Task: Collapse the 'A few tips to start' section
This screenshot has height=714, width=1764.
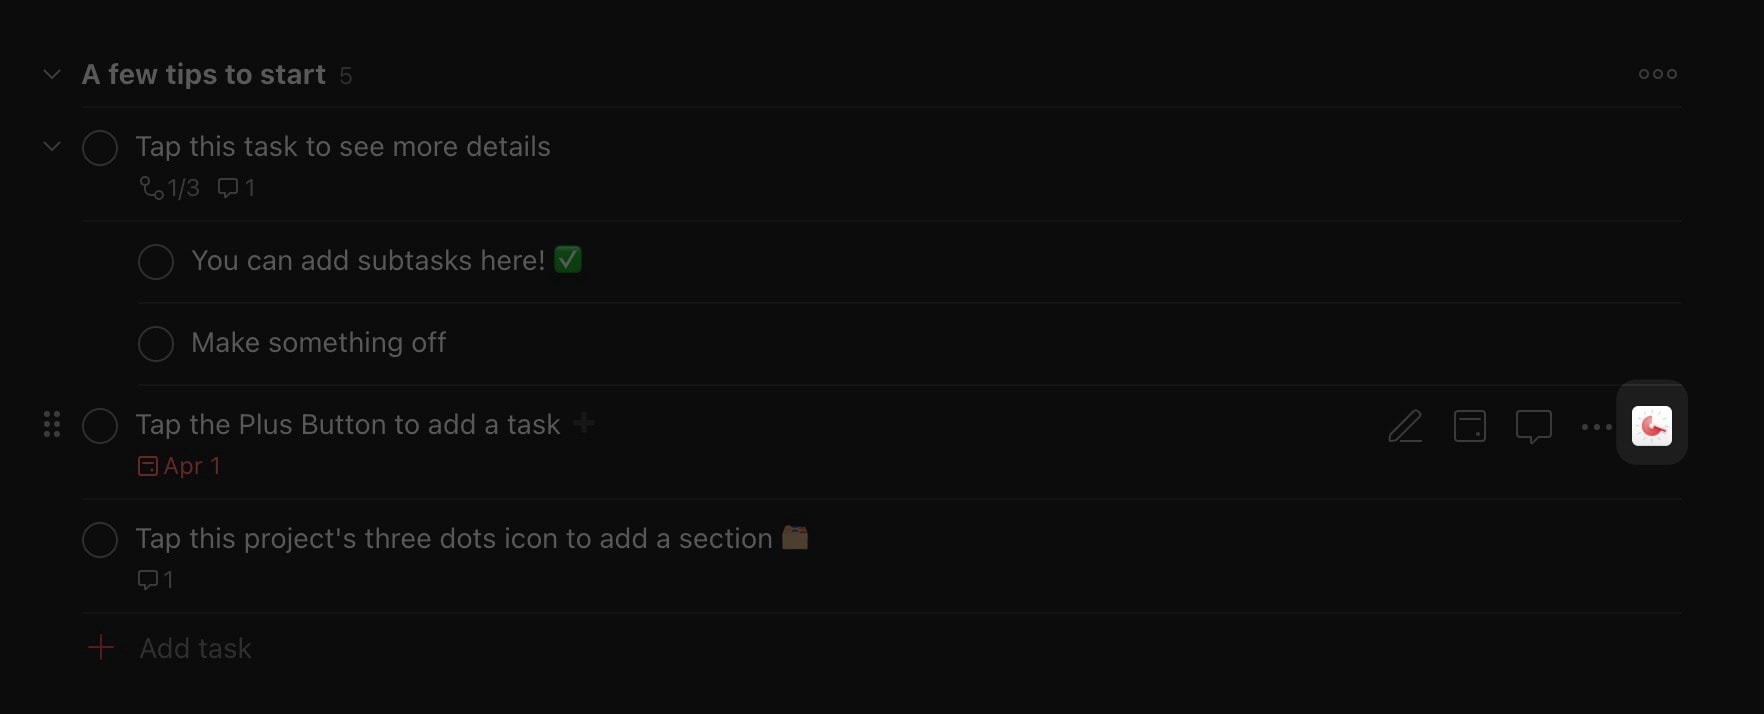Action: (x=51, y=74)
